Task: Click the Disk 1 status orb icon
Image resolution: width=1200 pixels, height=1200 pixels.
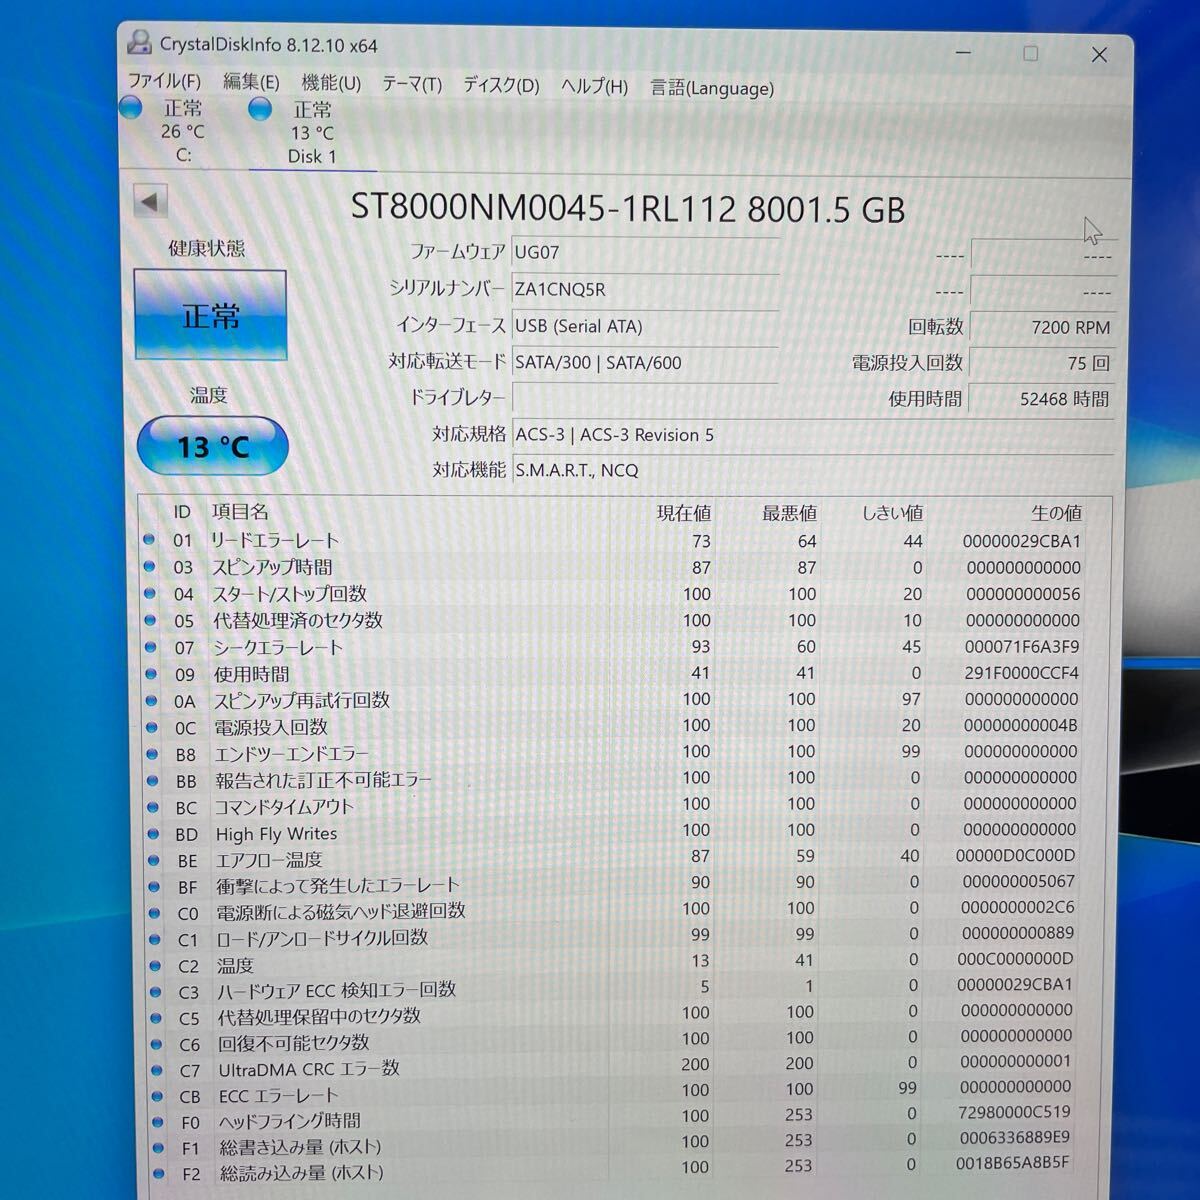Action: [260, 108]
